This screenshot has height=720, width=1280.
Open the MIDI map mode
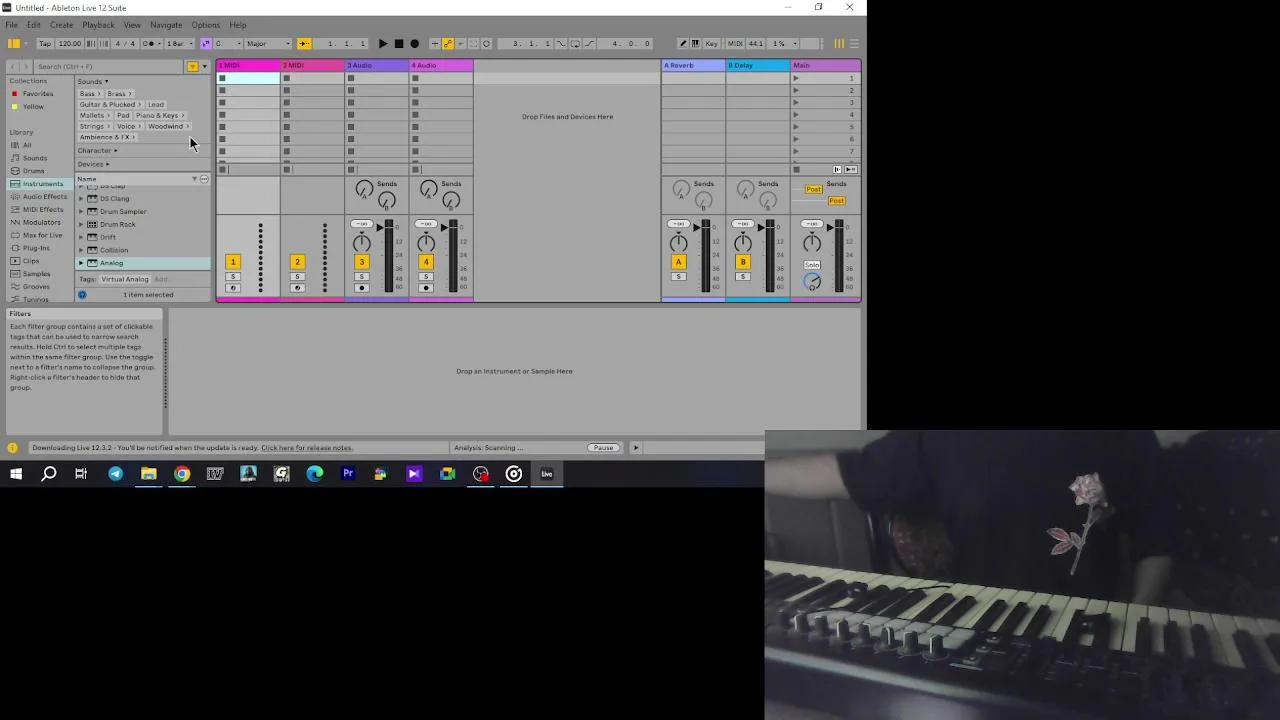pos(735,44)
